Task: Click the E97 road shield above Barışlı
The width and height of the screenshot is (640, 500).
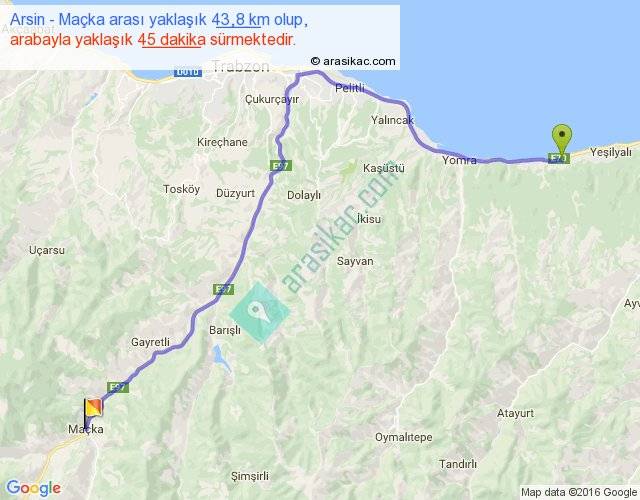Action: pyautogui.click(x=224, y=289)
